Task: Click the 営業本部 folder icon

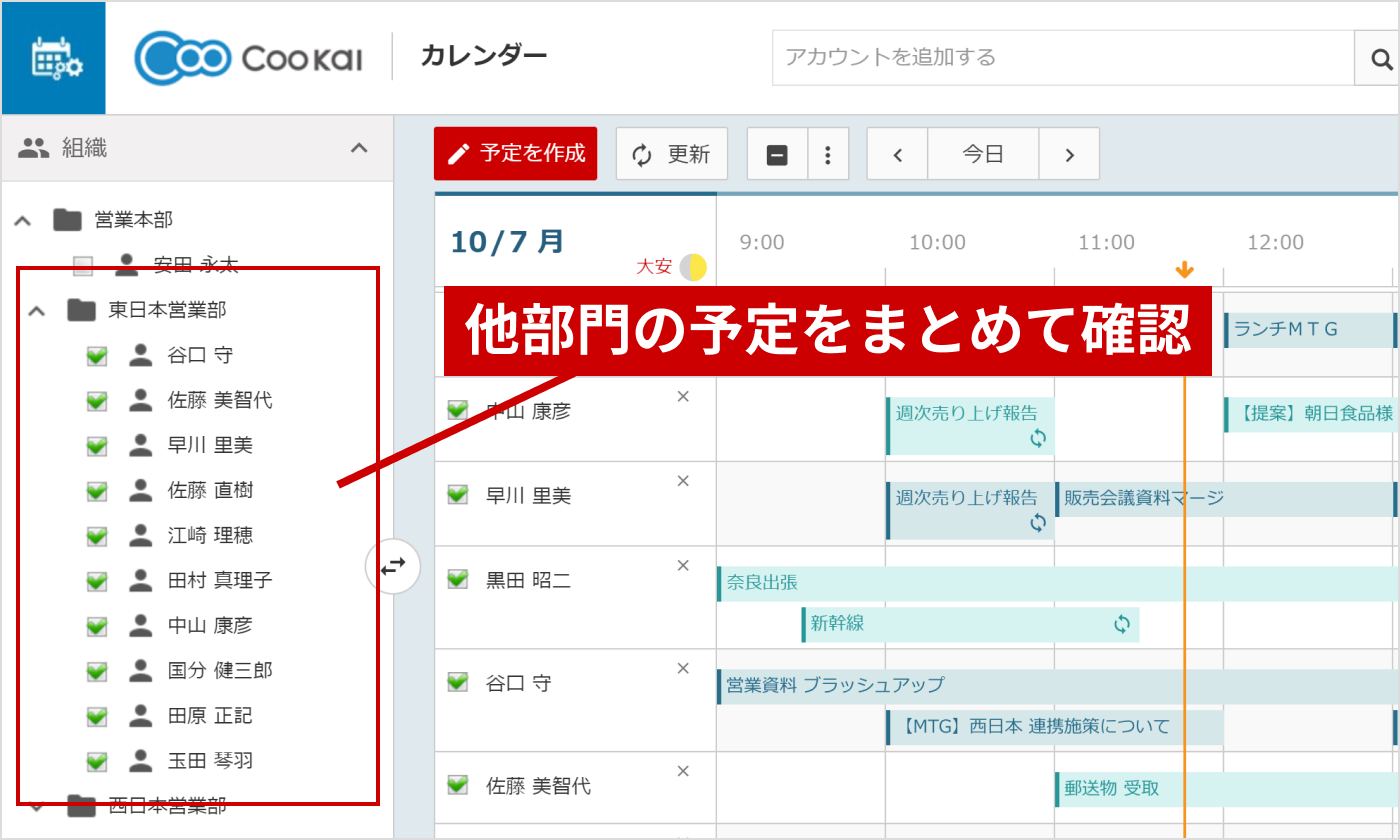Action: click(67, 219)
